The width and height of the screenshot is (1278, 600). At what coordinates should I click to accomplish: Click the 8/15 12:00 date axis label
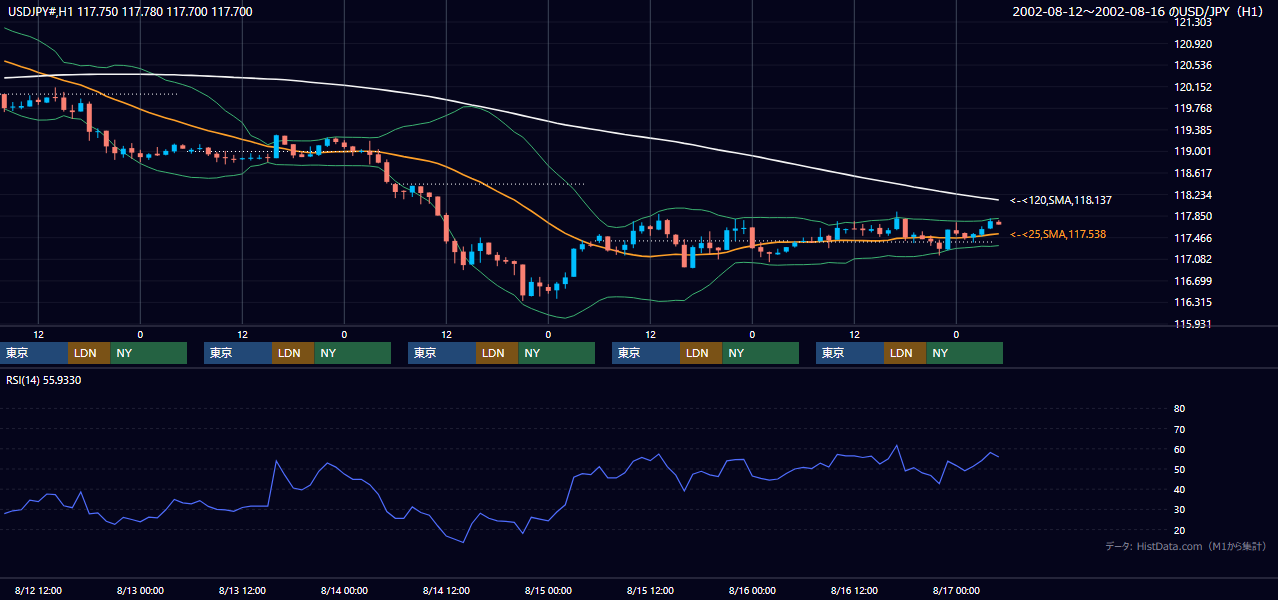tap(650, 590)
